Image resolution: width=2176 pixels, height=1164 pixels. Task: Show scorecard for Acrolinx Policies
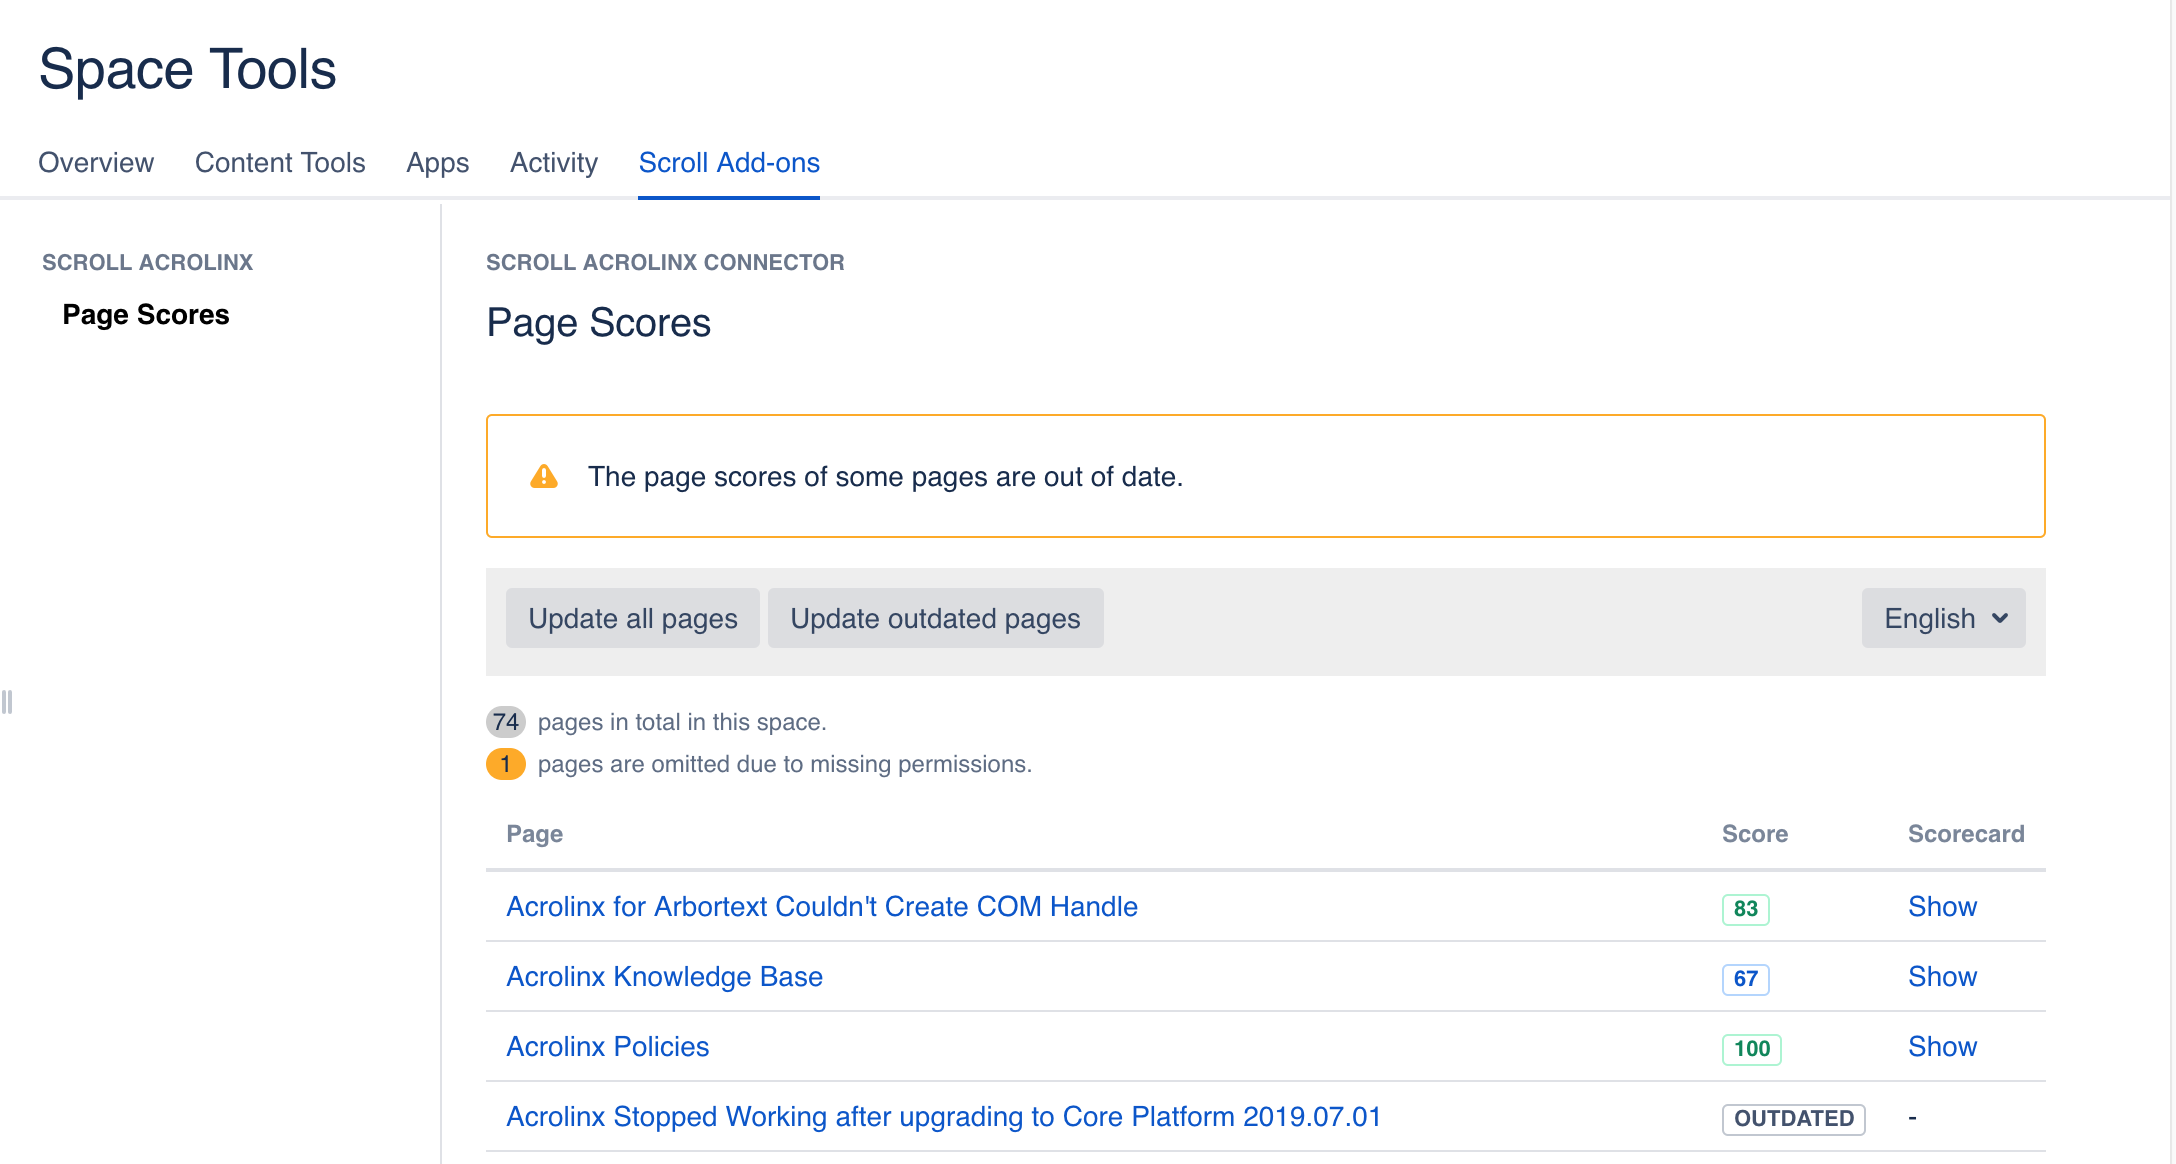(x=1942, y=1046)
